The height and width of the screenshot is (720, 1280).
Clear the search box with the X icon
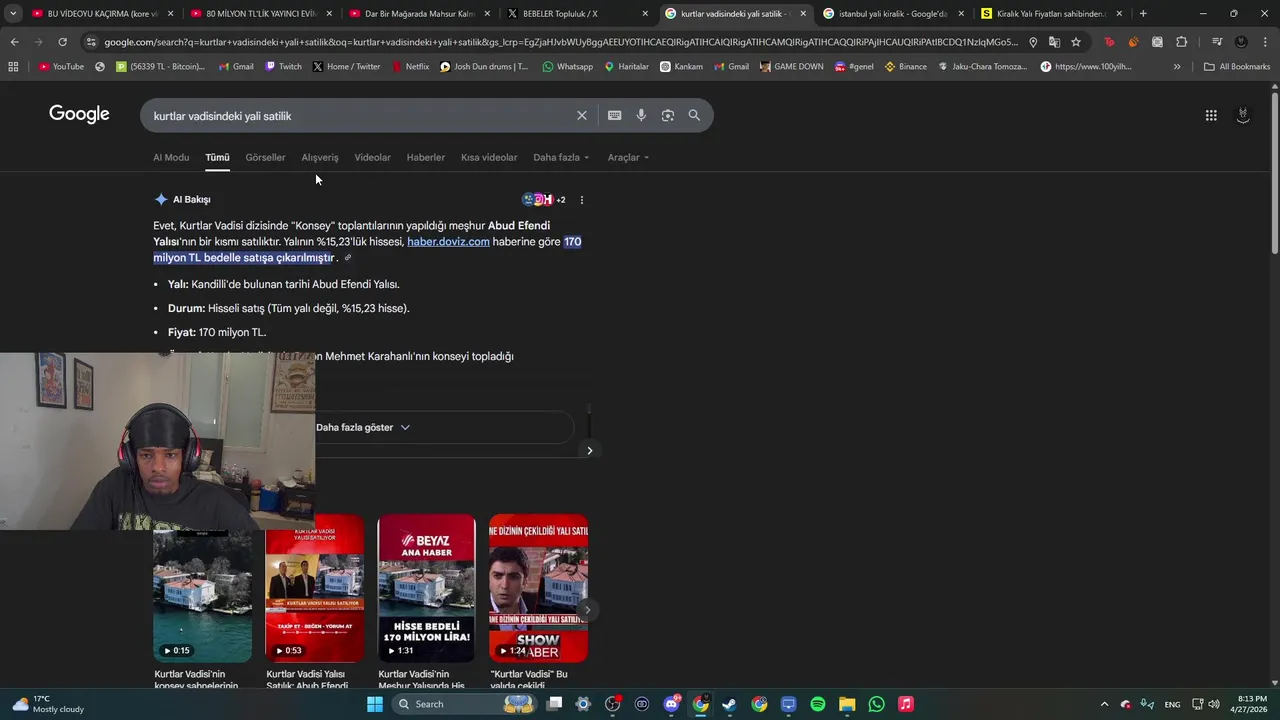[581, 115]
